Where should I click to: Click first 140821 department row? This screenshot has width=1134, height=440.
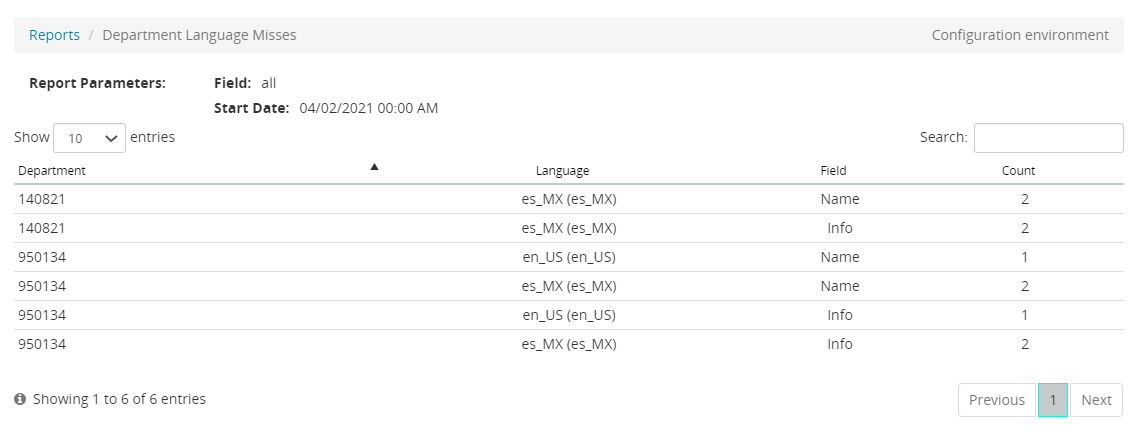pos(42,199)
